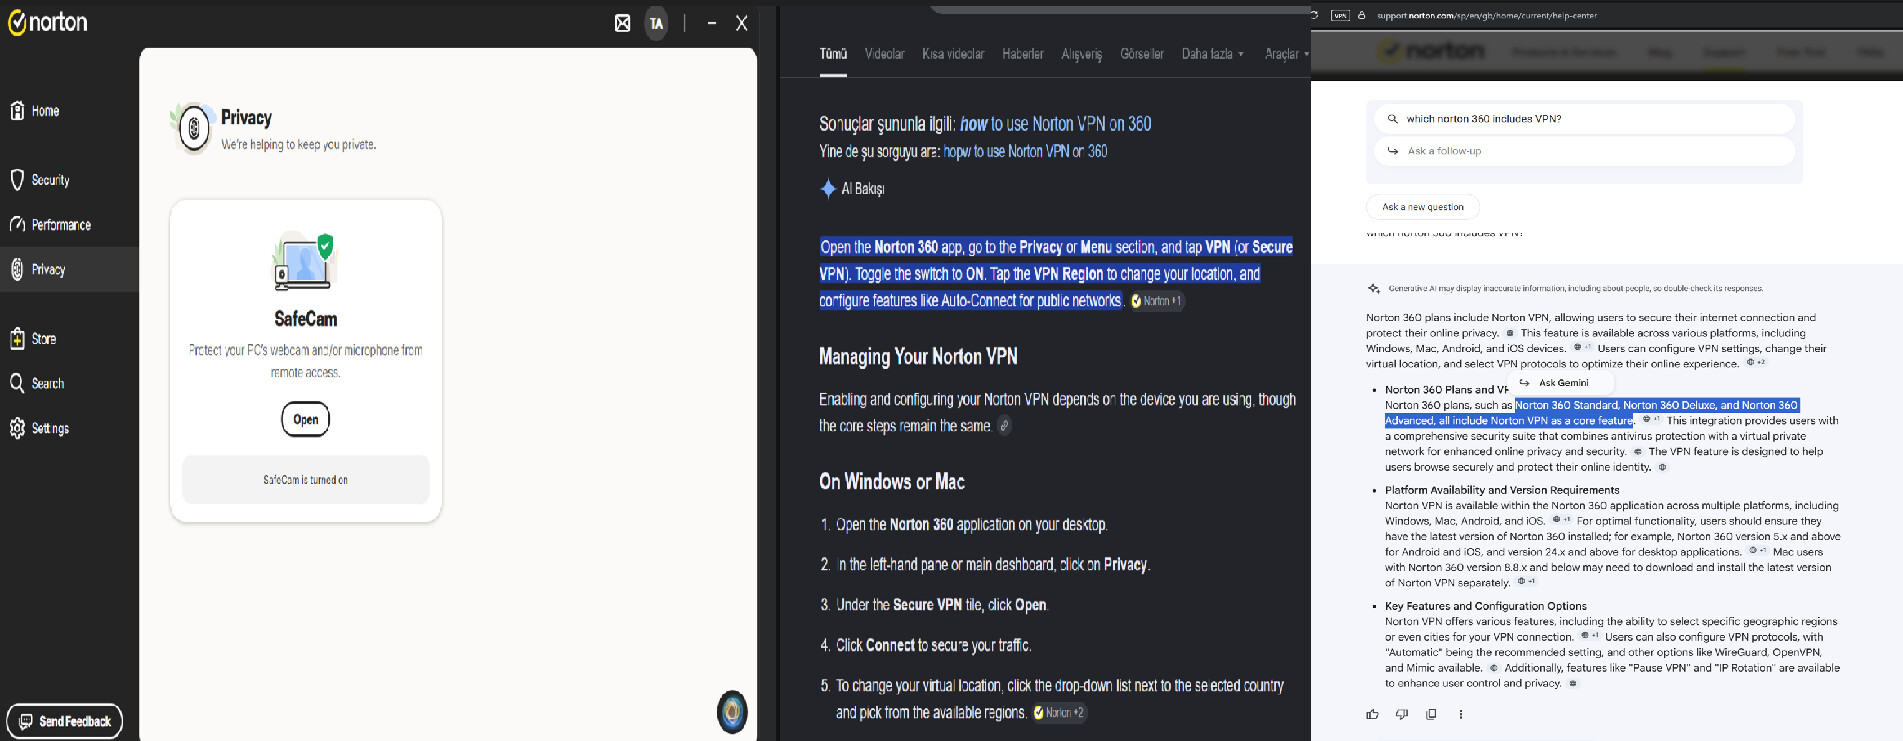Search instead for 'hopw to use Norton VPN'
Viewport: 1903px width, 741px height.
[1025, 151]
